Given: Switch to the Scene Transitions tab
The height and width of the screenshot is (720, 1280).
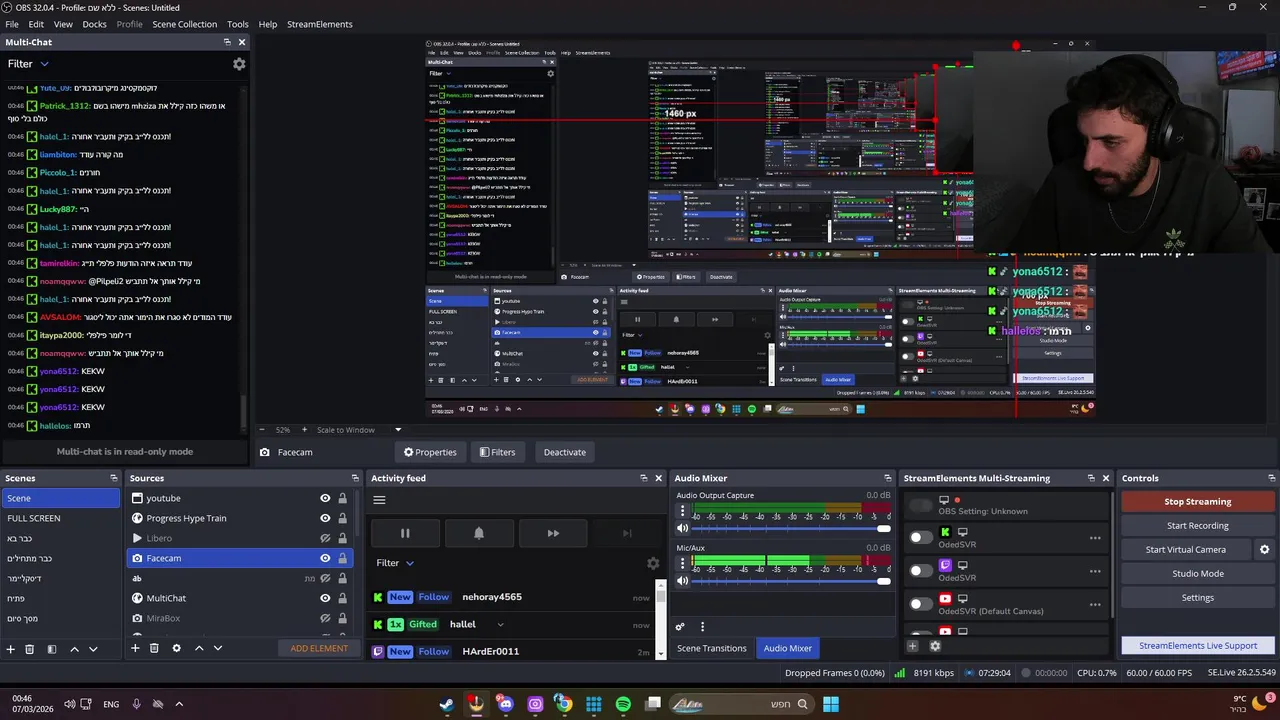Looking at the screenshot, I should coord(712,648).
